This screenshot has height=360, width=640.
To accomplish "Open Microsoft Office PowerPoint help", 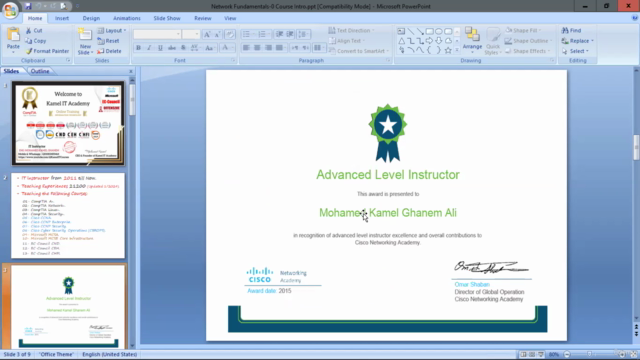I will click(x=634, y=18).
